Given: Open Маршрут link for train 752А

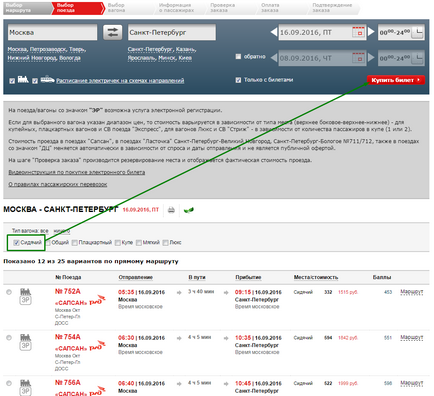Looking at the screenshot, I should point(412,292).
